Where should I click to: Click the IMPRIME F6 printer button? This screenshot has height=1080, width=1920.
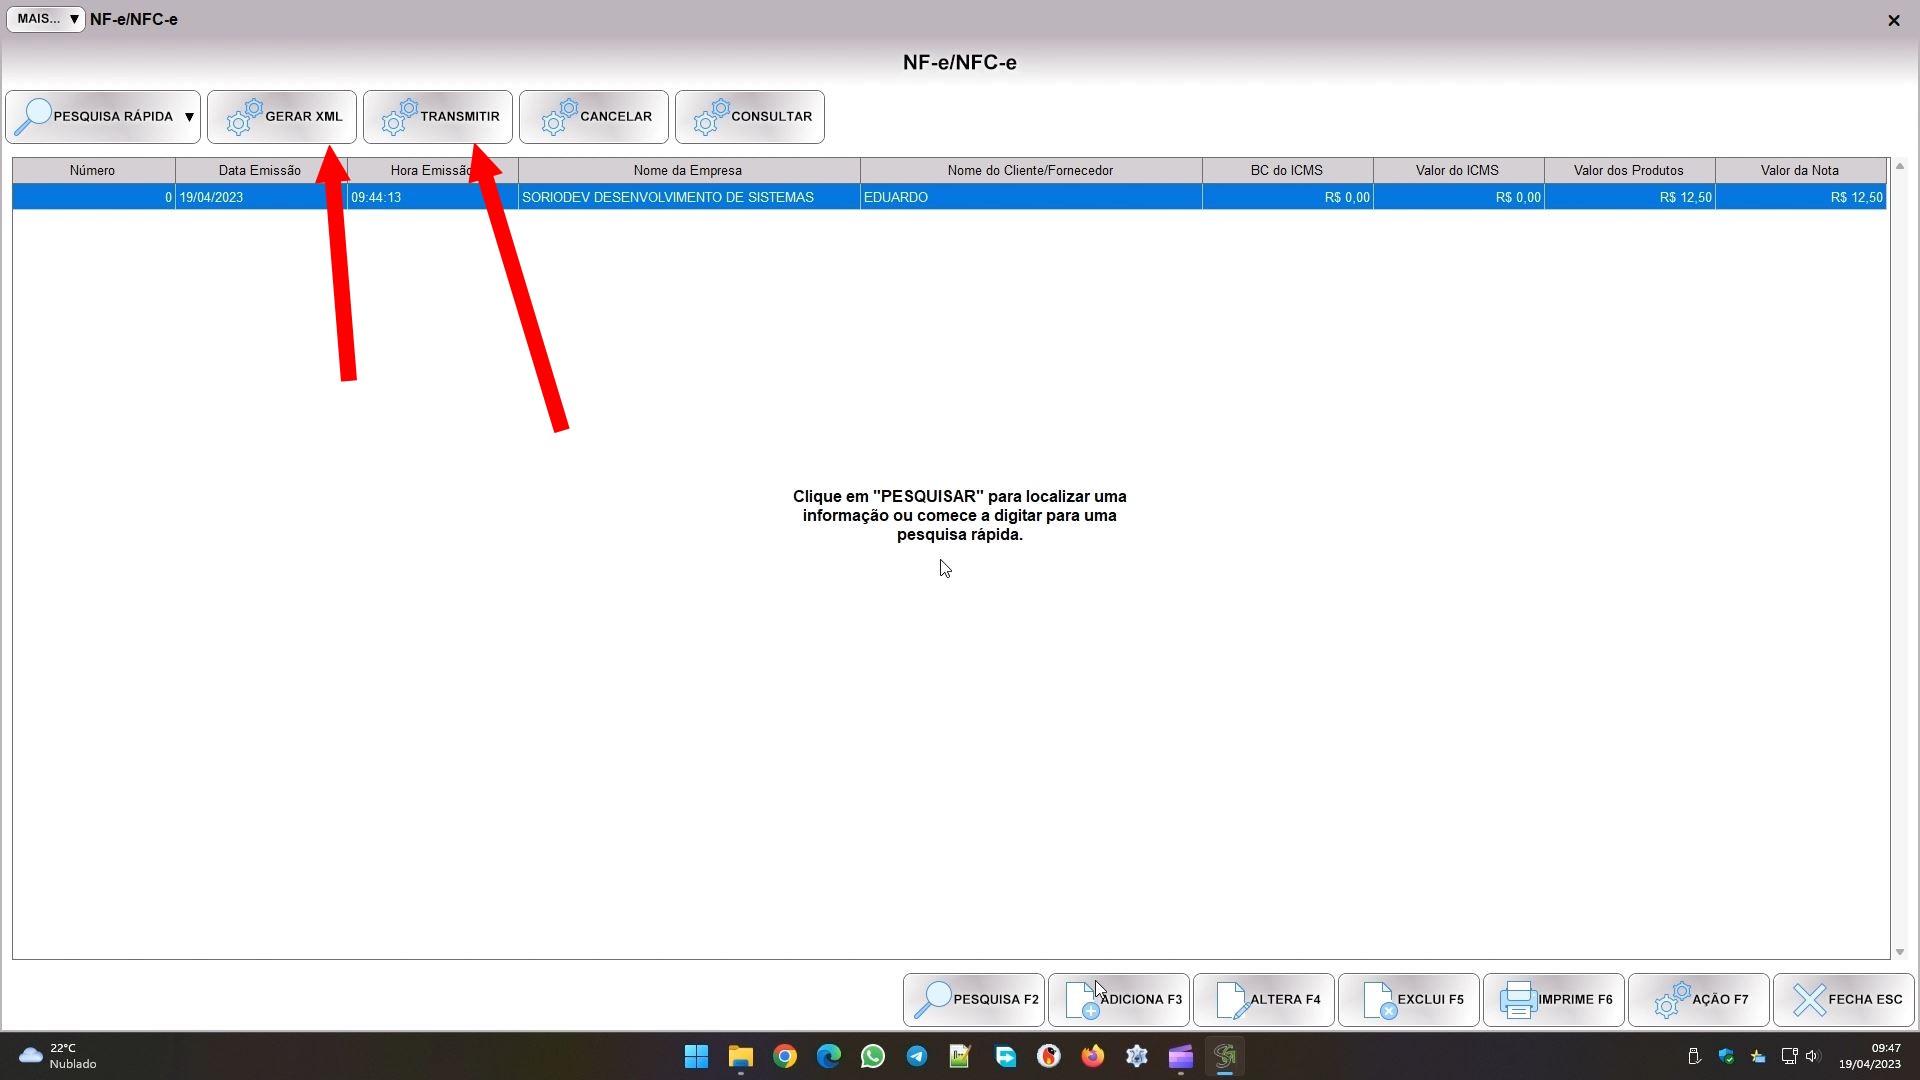[x=1553, y=999]
